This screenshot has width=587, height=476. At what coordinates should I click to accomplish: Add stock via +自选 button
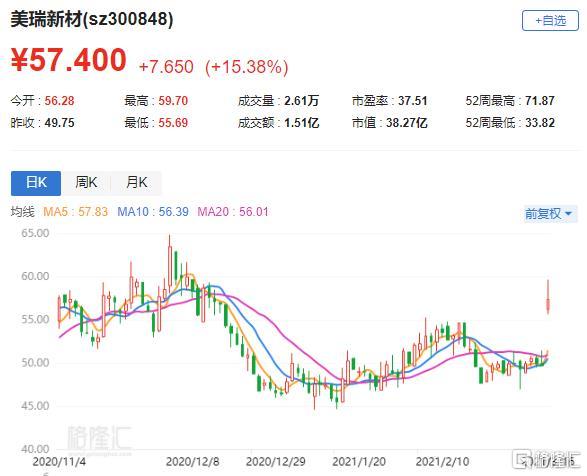pos(550,21)
